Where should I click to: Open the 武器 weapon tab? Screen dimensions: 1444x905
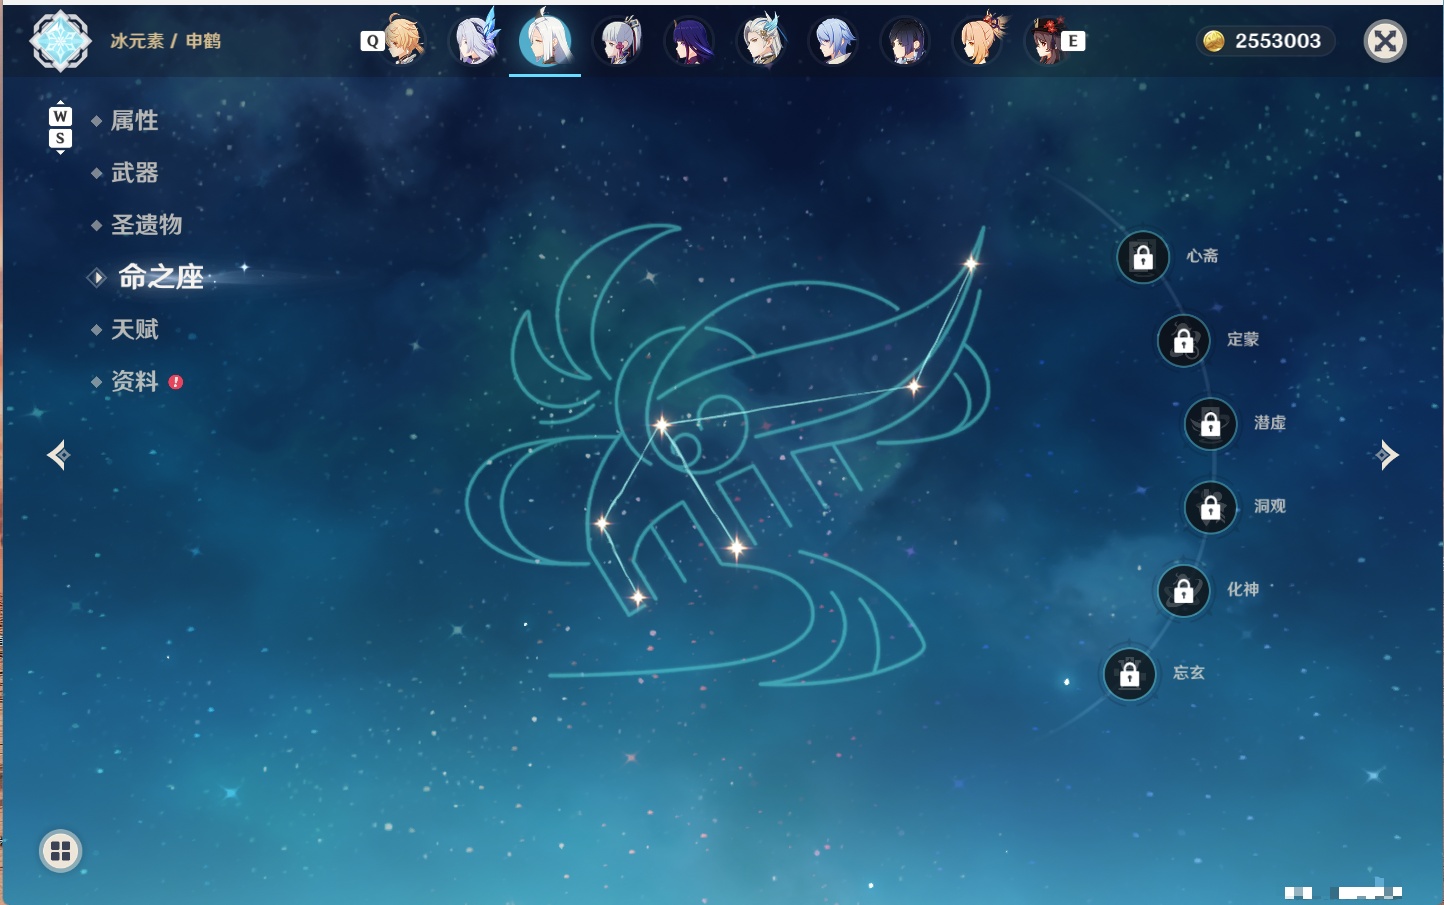[x=134, y=173]
